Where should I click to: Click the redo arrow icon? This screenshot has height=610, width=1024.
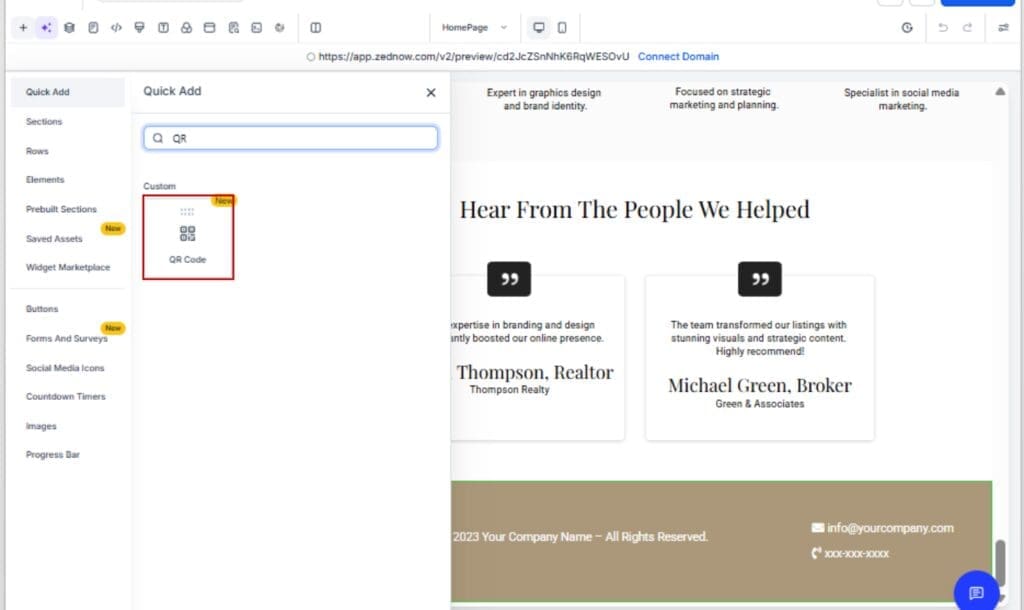tap(967, 28)
